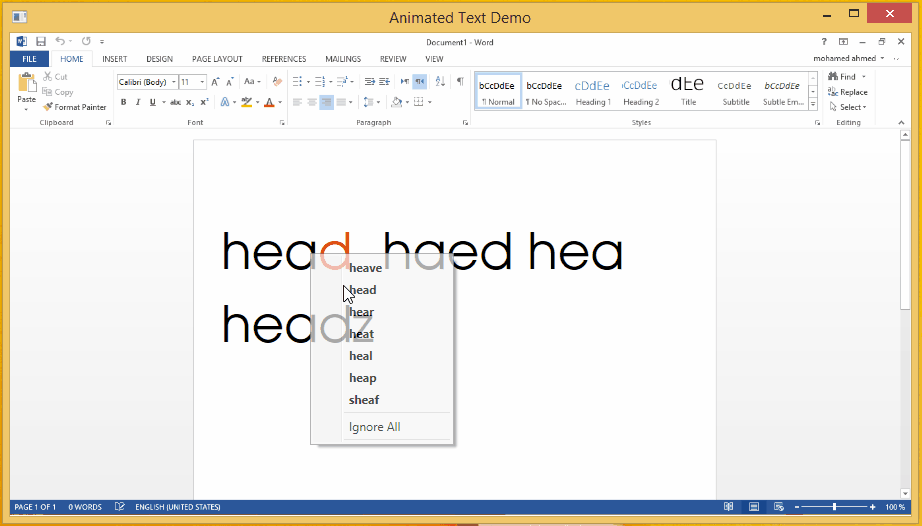Toggle Align Left paragraph alignment
The width and height of the screenshot is (922, 526).
pos(297,102)
